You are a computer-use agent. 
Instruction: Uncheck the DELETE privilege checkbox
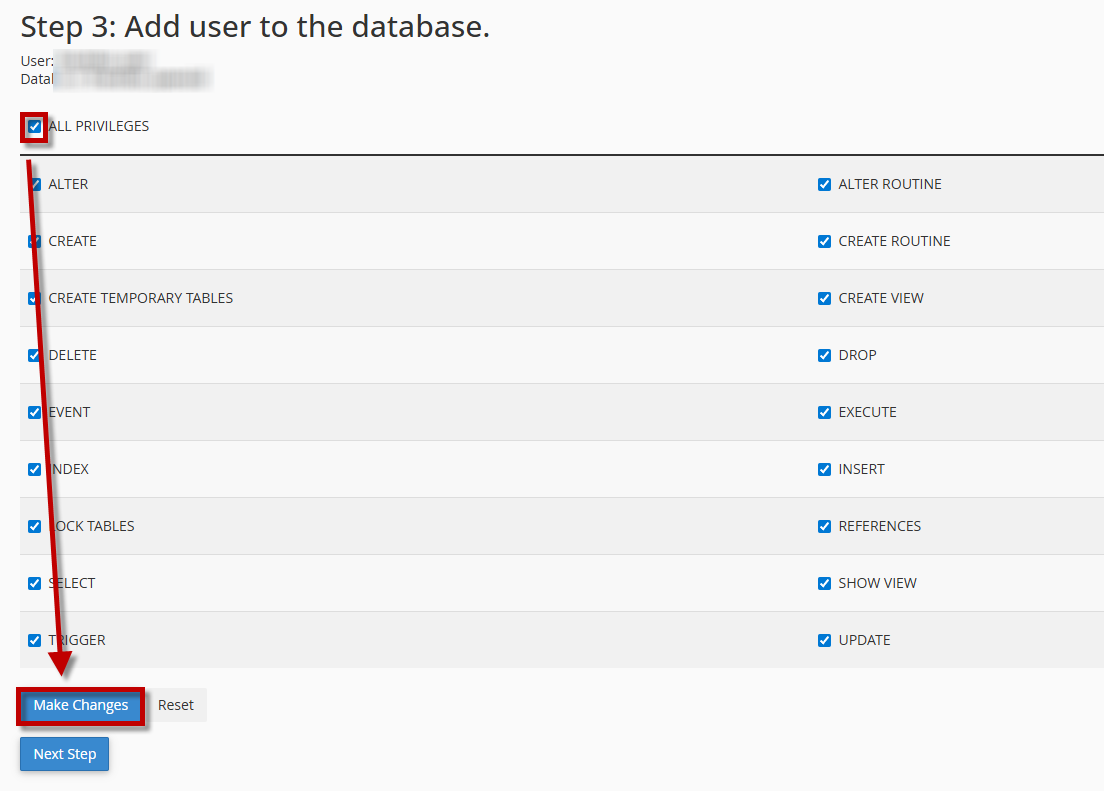pyautogui.click(x=35, y=355)
